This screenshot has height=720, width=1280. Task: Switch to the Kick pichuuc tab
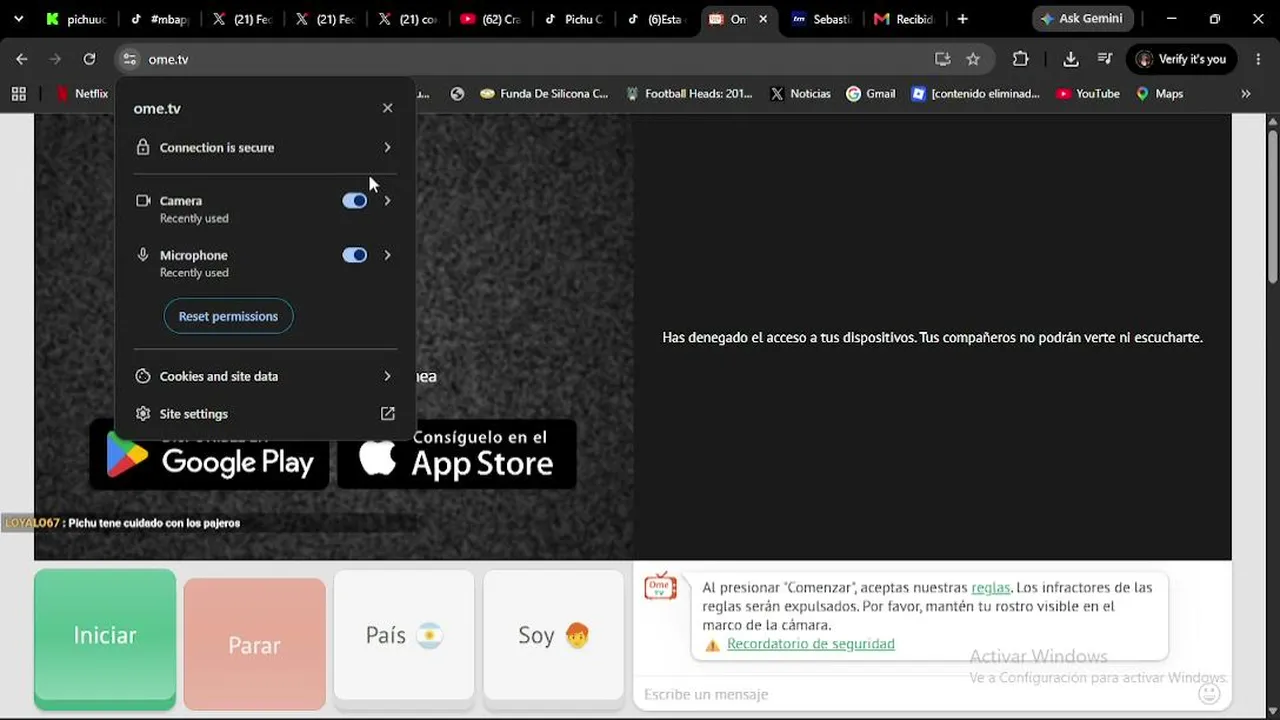(76, 19)
